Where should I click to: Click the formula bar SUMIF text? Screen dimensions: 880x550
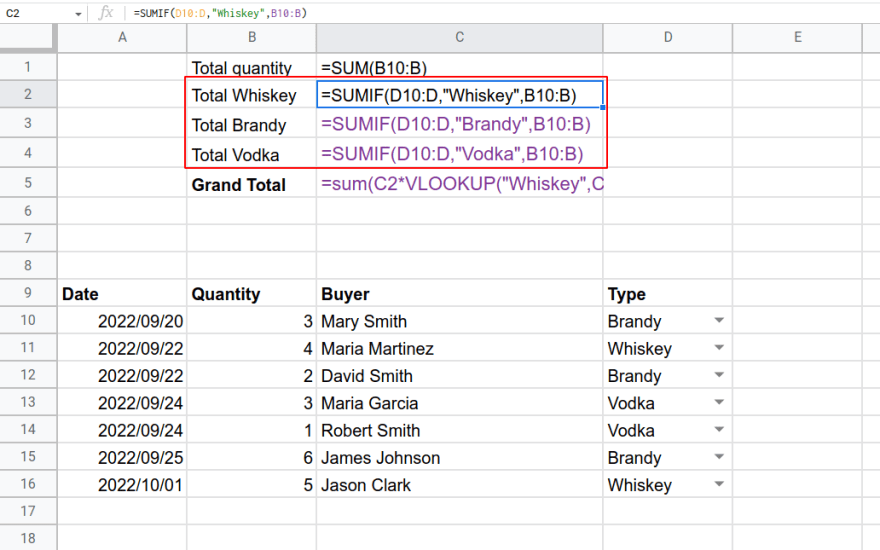220,13
